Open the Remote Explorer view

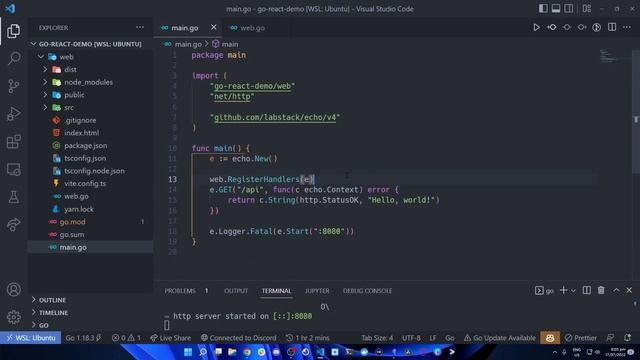click(x=13, y=169)
